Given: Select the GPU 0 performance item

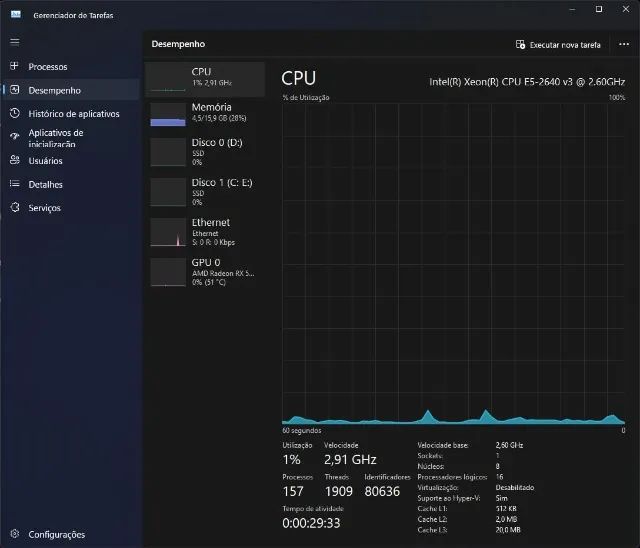Looking at the screenshot, I should click(205, 272).
